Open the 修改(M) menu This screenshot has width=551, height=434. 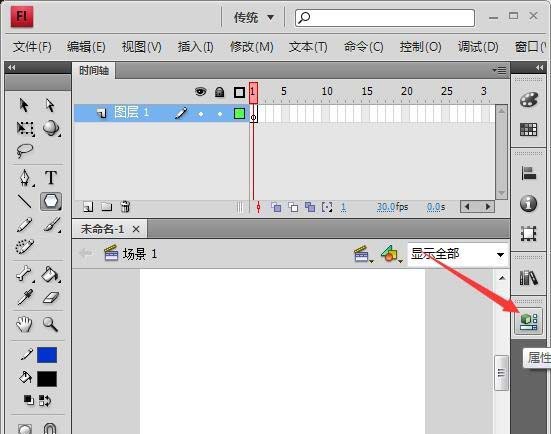tap(252, 46)
